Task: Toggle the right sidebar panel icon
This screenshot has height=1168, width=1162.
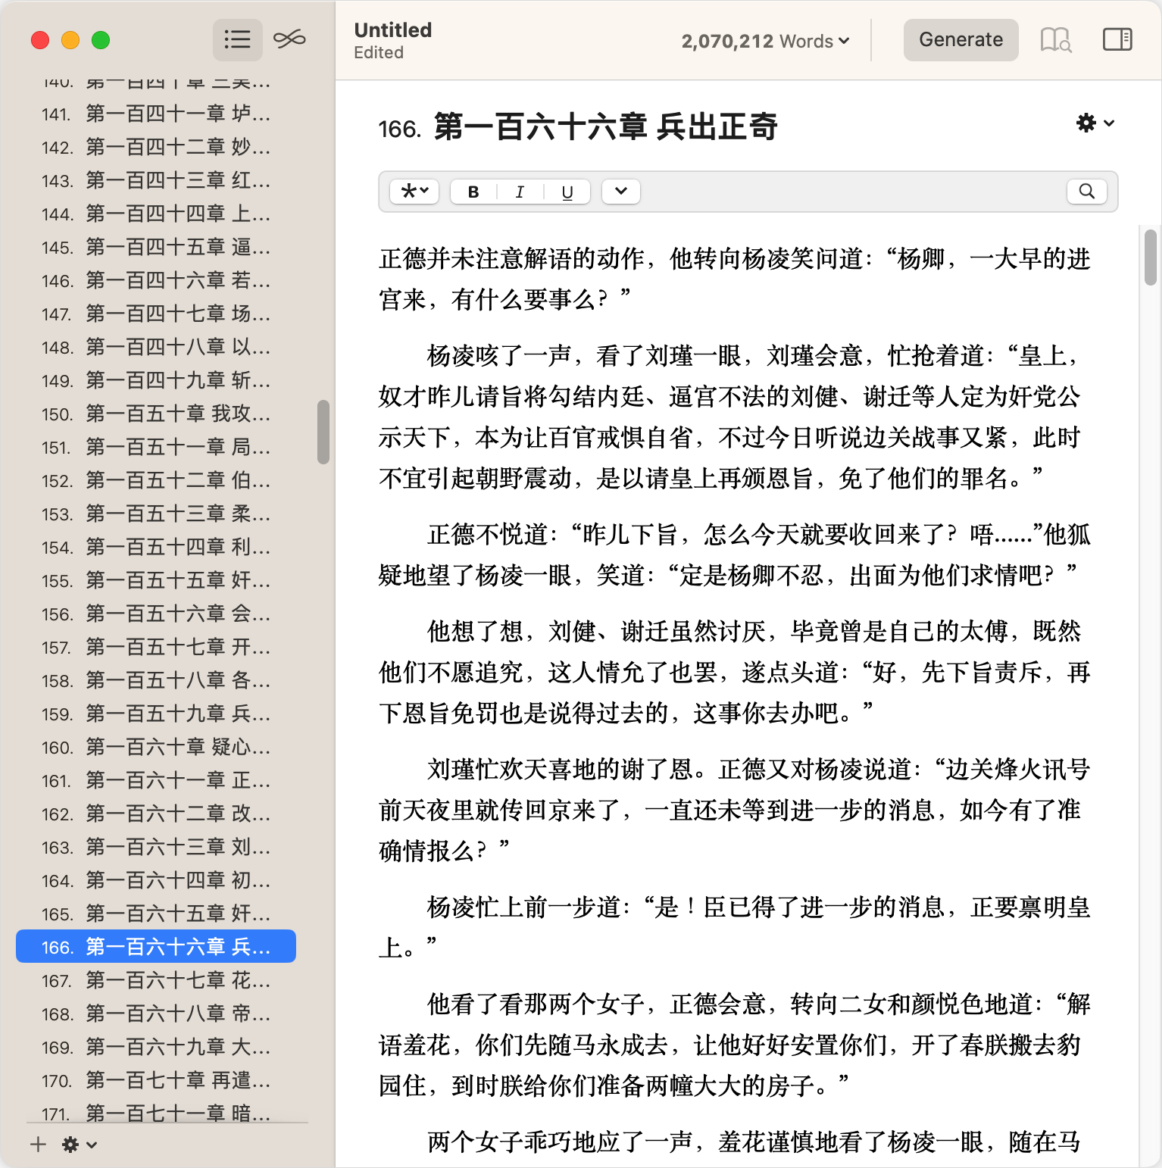Action: 1117,39
